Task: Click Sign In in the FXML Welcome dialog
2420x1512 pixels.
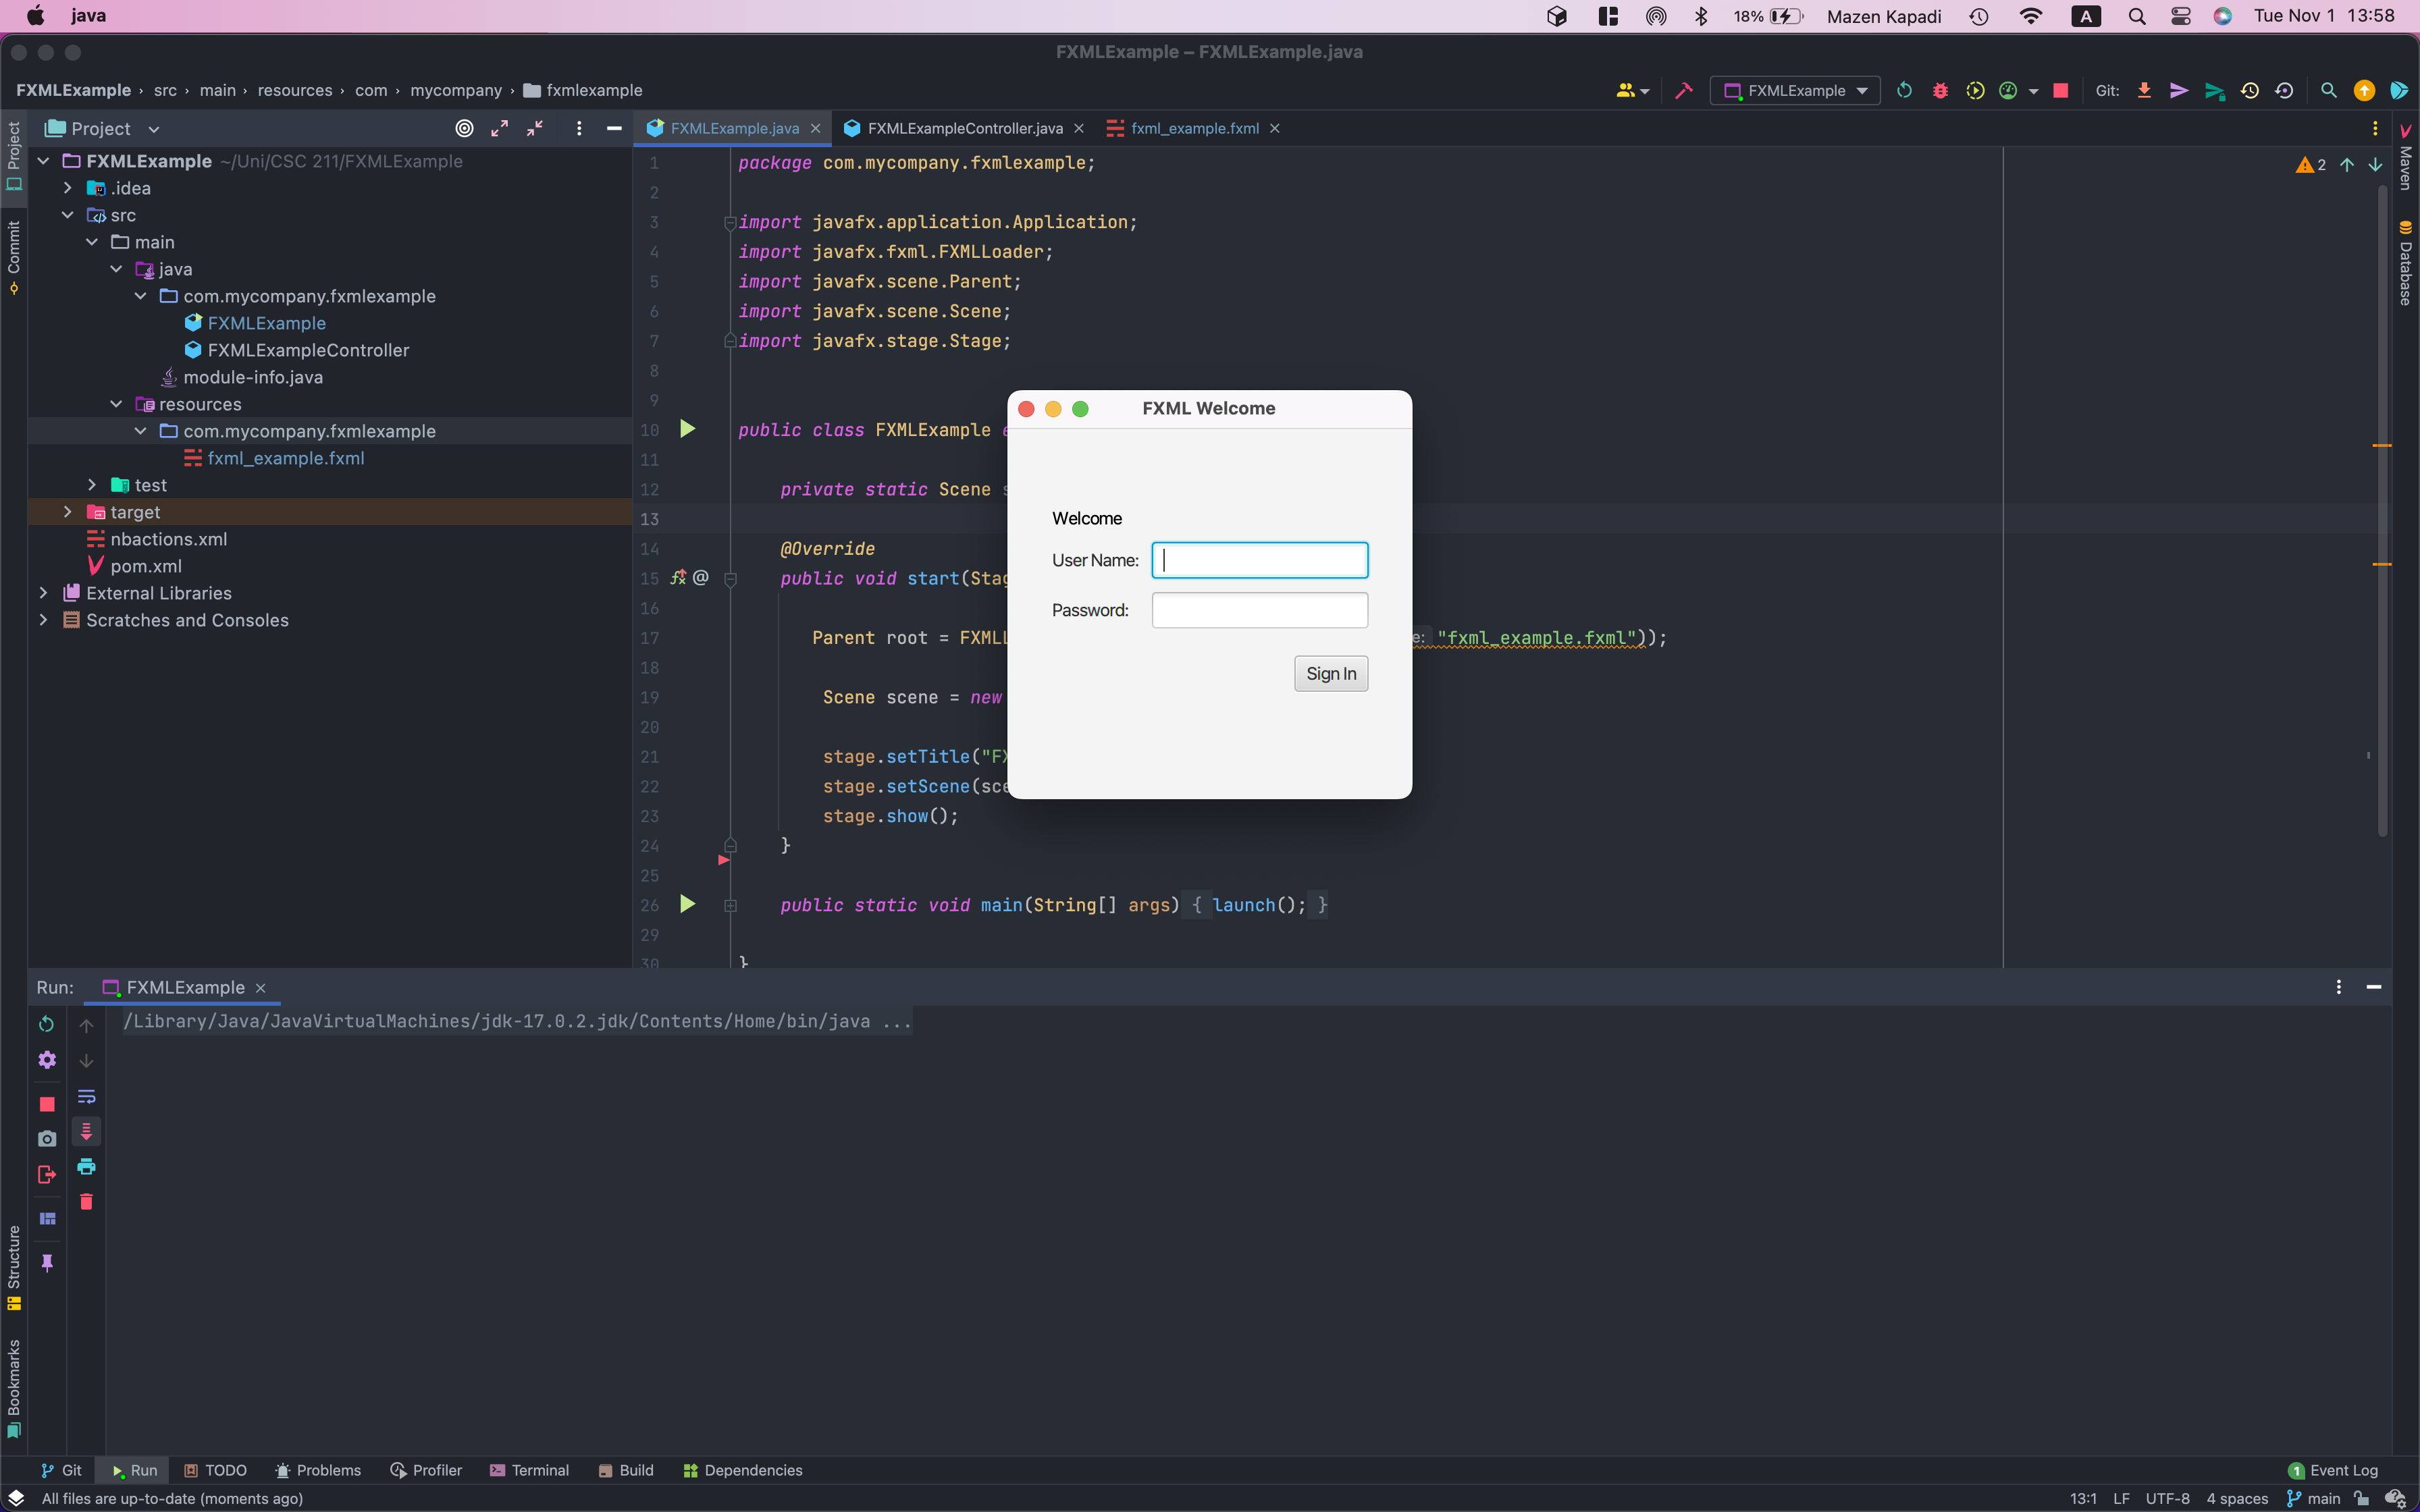Action: pyautogui.click(x=1330, y=673)
